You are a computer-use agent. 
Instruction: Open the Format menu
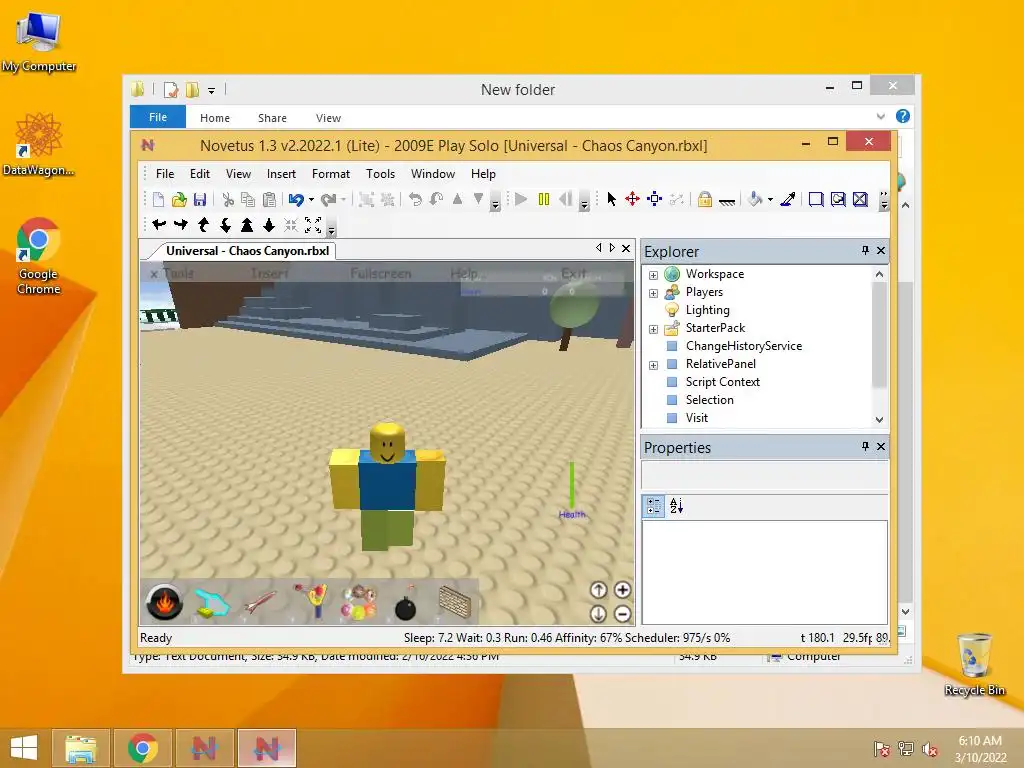(x=330, y=174)
